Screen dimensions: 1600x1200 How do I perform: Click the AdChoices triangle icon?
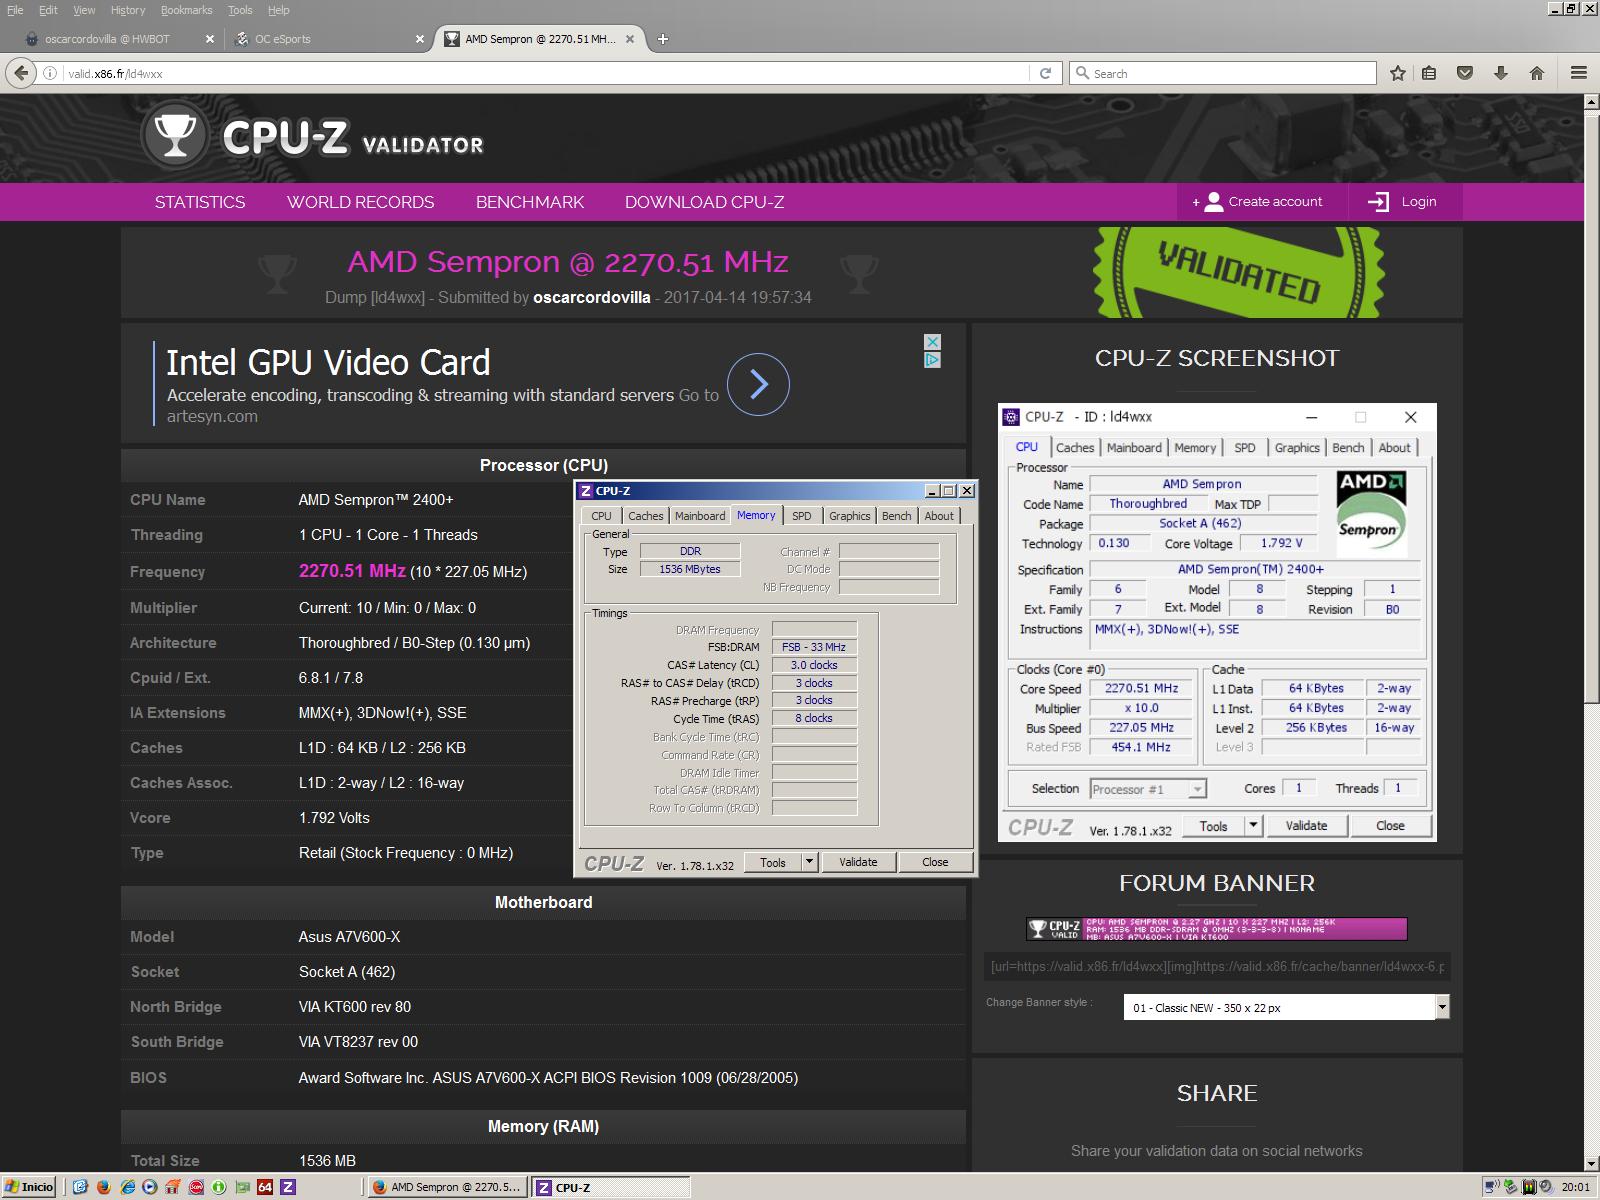click(932, 360)
